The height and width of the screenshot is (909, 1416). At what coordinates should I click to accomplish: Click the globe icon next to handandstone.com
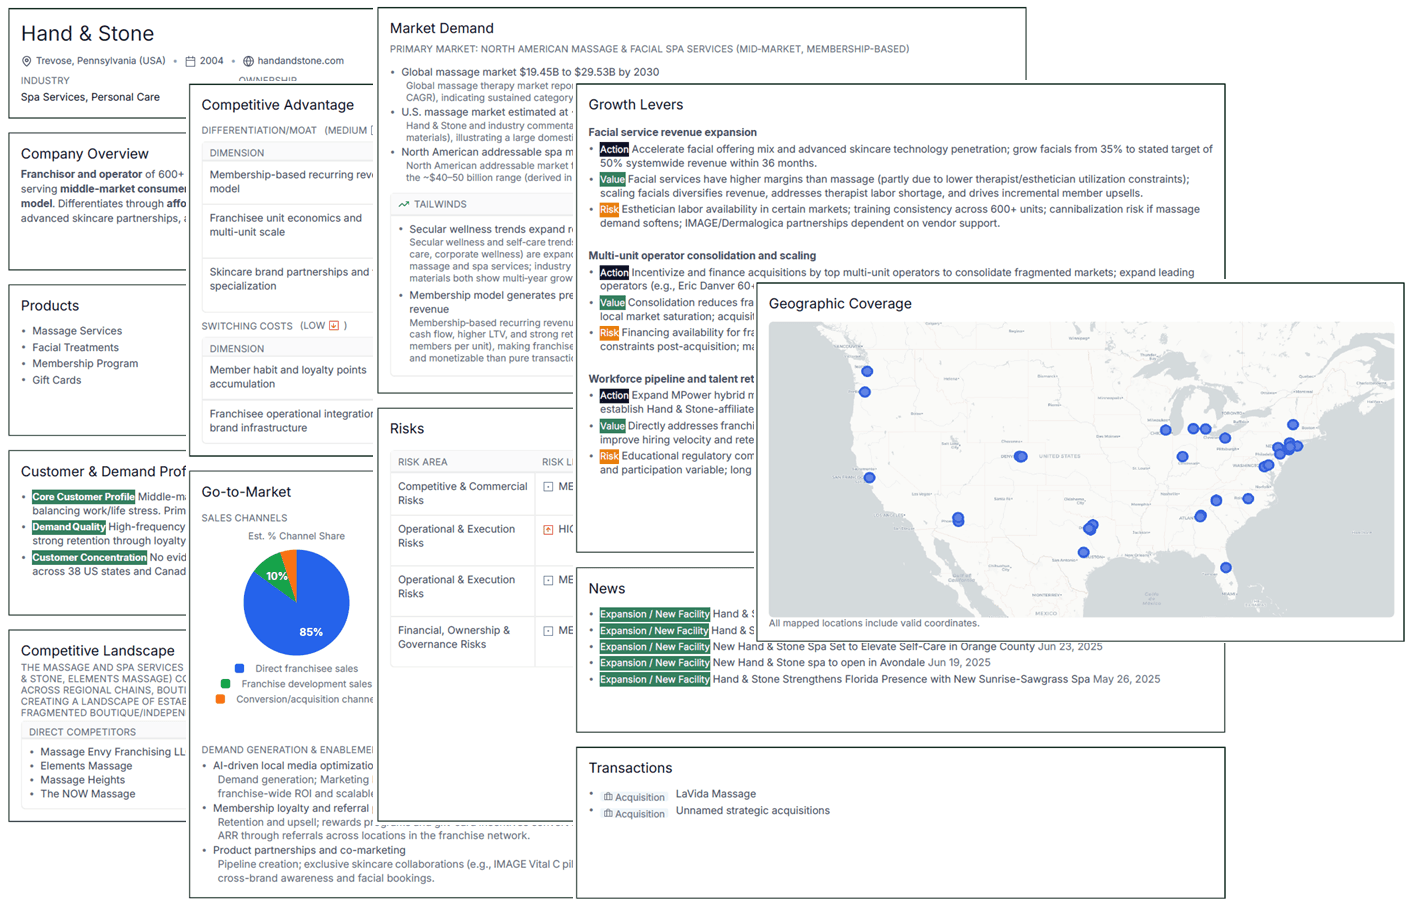point(251,61)
